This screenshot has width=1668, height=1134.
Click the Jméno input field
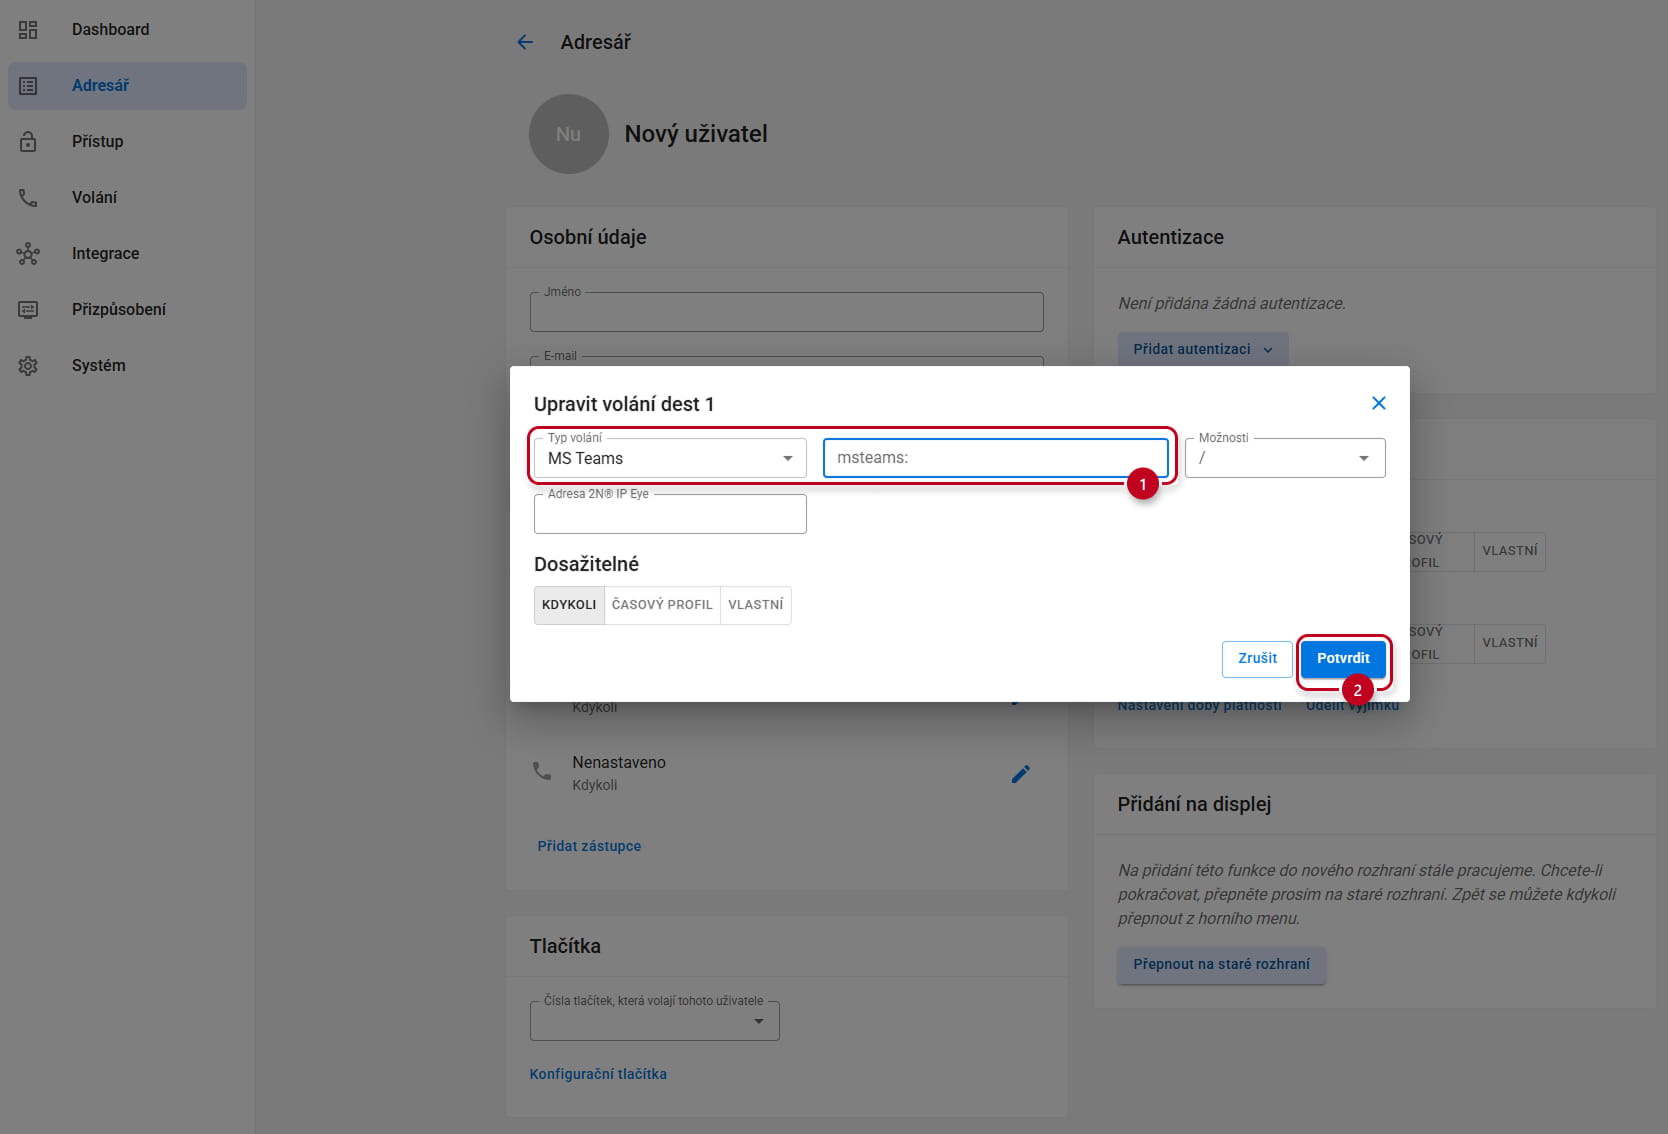click(x=787, y=312)
